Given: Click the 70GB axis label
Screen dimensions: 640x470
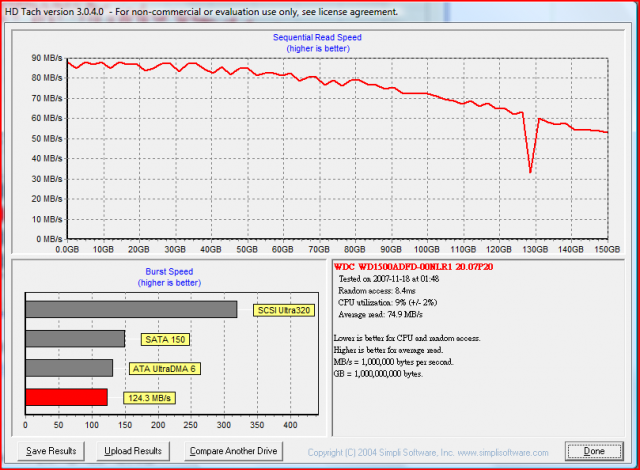Looking at the screenshot, I should (x=319, y=249).
